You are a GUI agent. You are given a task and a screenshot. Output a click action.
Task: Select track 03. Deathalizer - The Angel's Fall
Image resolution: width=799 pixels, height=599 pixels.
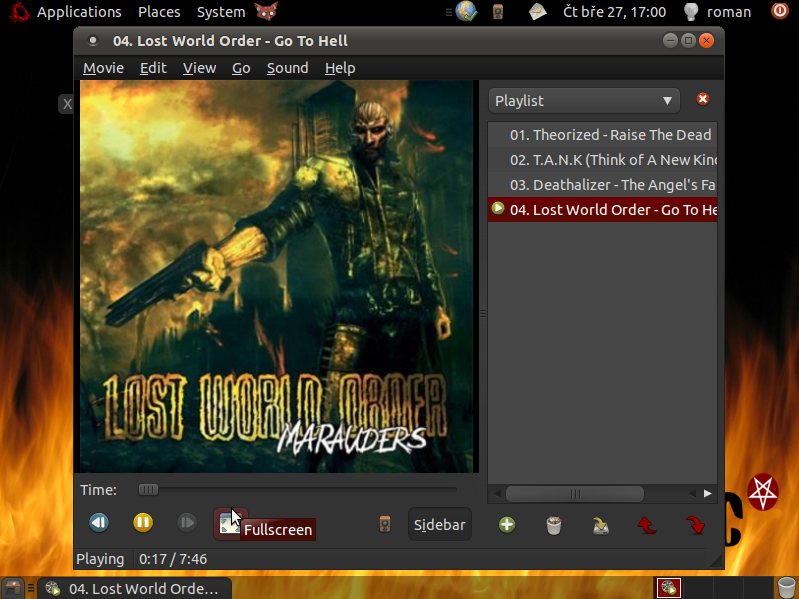click(x=602, y=185)
